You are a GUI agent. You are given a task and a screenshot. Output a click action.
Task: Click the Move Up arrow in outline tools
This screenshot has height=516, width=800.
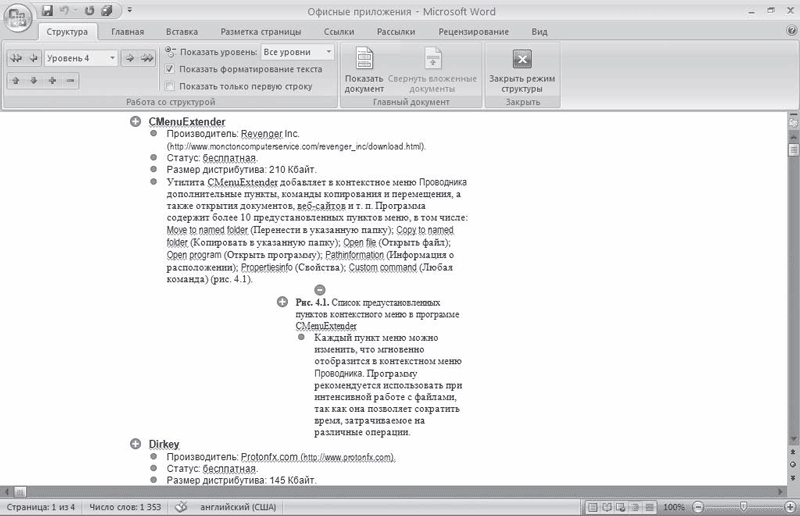[16, 81]
